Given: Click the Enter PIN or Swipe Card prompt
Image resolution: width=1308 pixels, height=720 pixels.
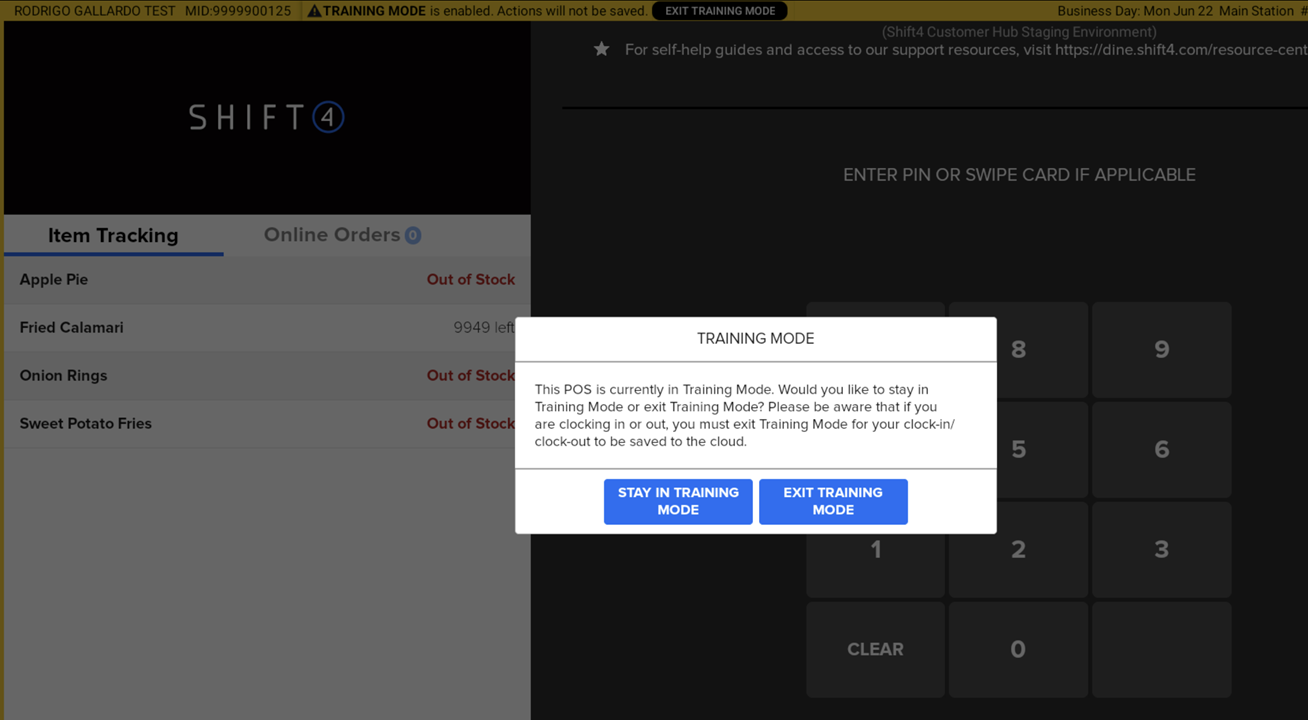Looking at the screenshot, I should pyautogui.click(x=1019, y=175).
